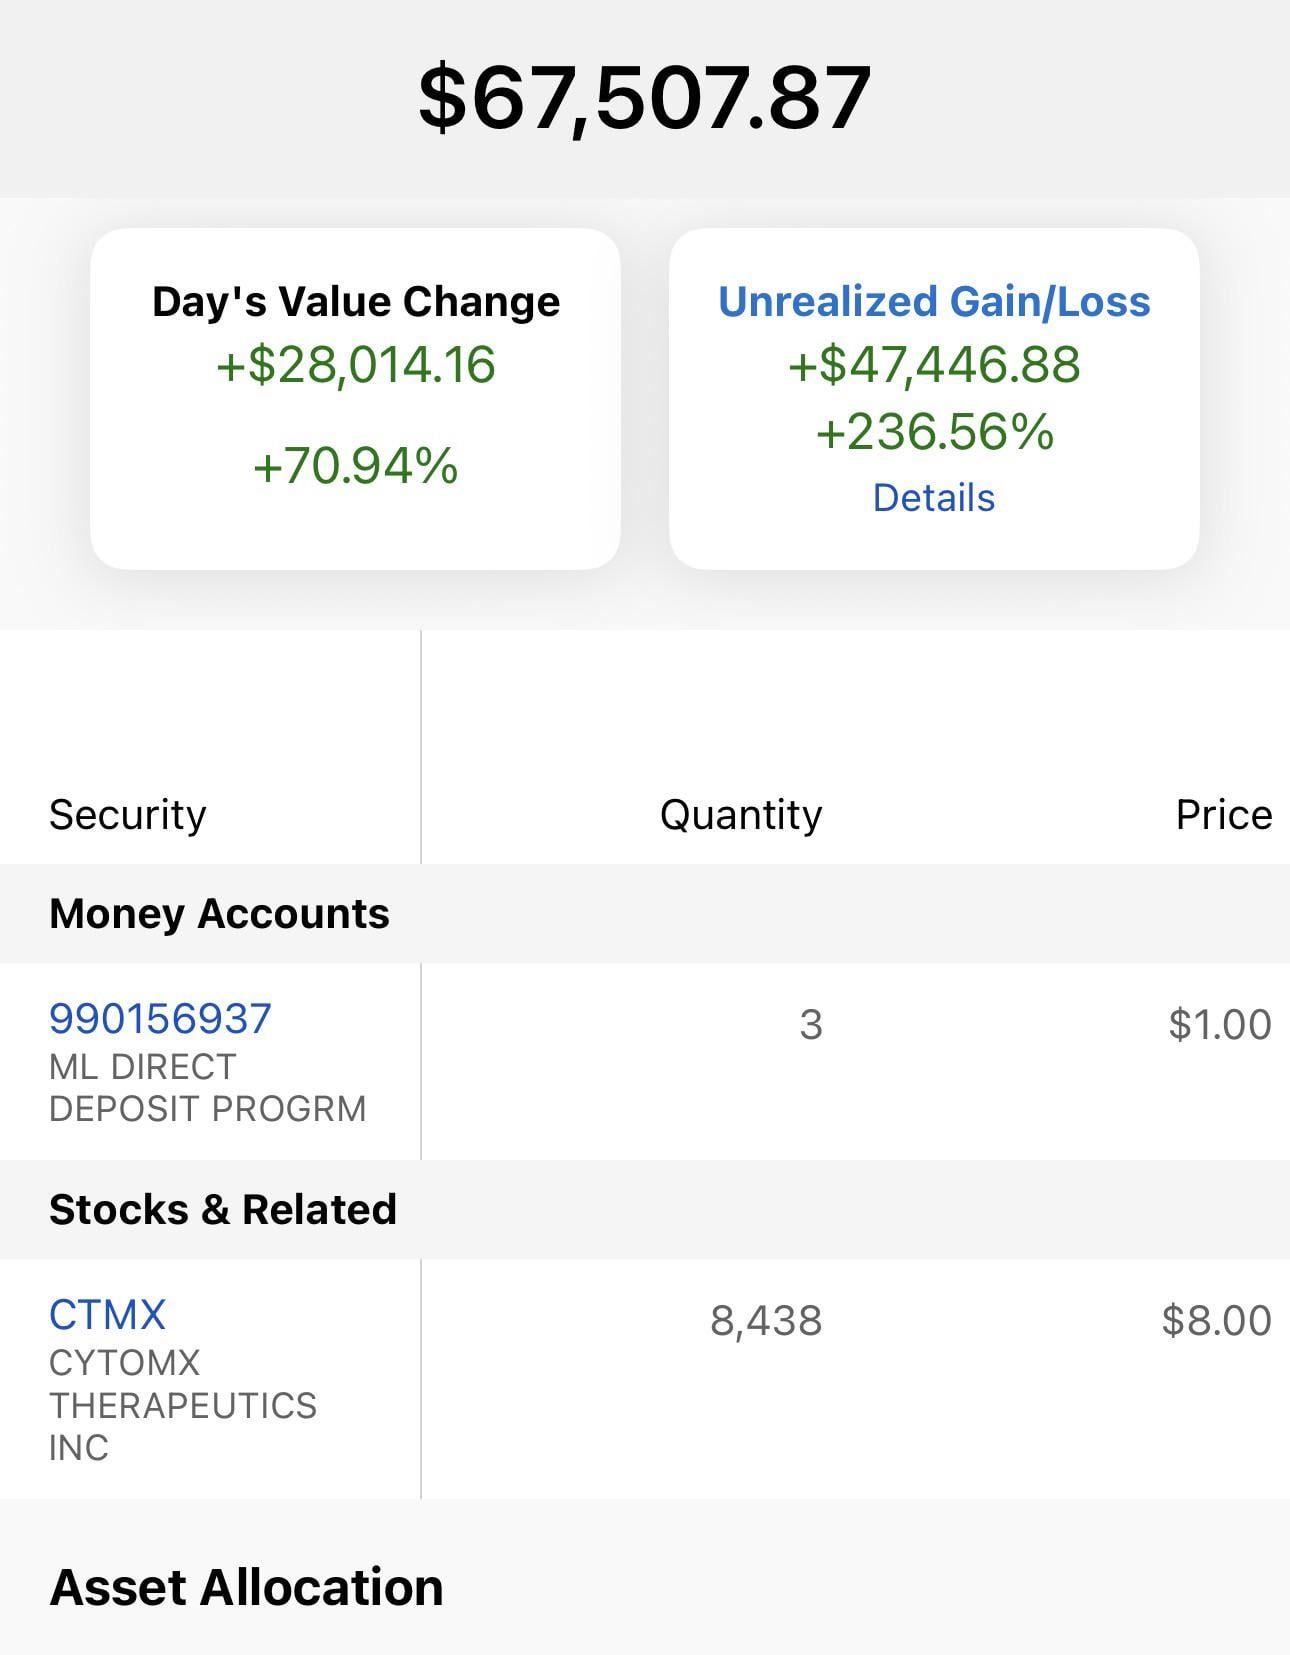Click the +$28,014.16 day change amount
This screenshot has width=1290, height=1655.
point(356,365)
